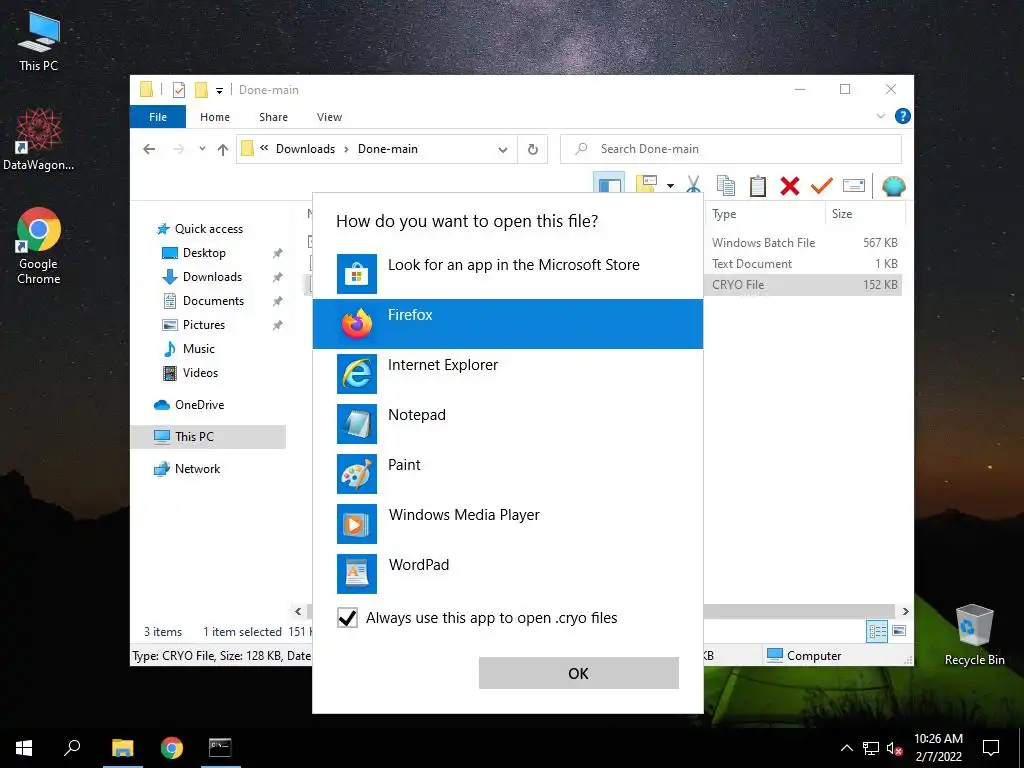Open Documents in navigation pane
This screenshot has width=1024, height=768.
(x=213, y=301)
